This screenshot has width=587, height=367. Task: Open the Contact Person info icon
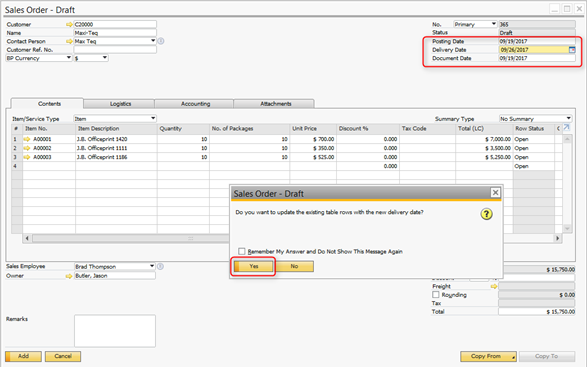click(x=161, y=41)
